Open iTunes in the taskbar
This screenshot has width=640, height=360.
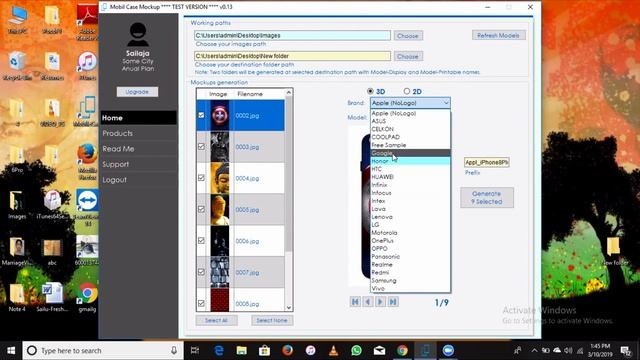pos(310,350)
